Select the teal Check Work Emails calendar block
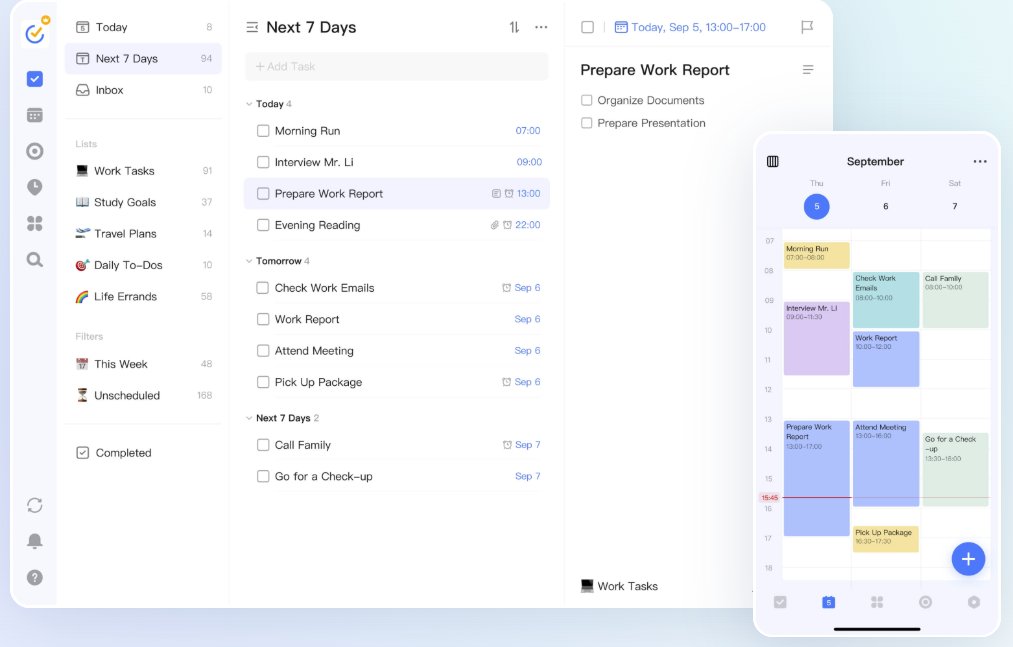1013x647 pixels. point(886,300)
